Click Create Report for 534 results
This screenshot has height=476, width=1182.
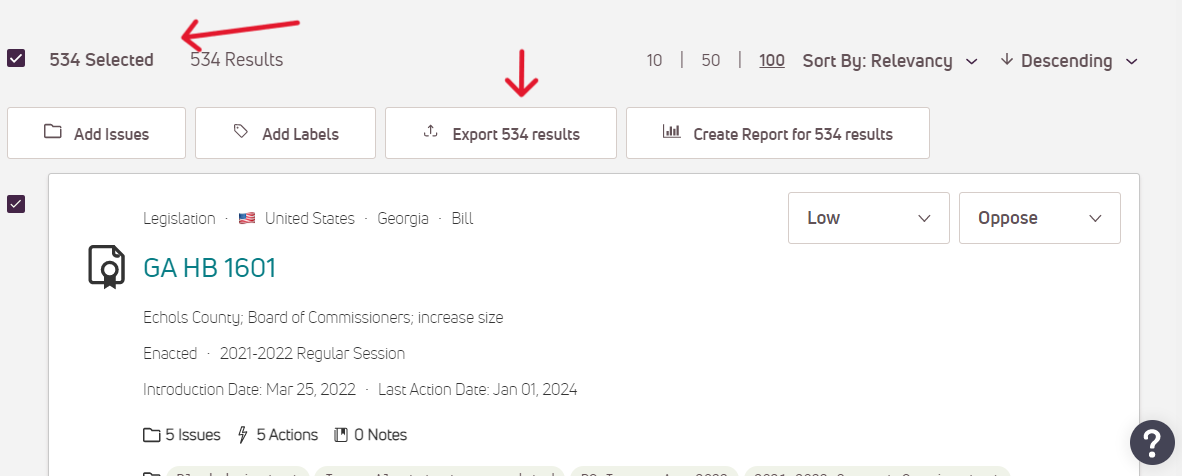pyautogui.click(x=777, y=133)
